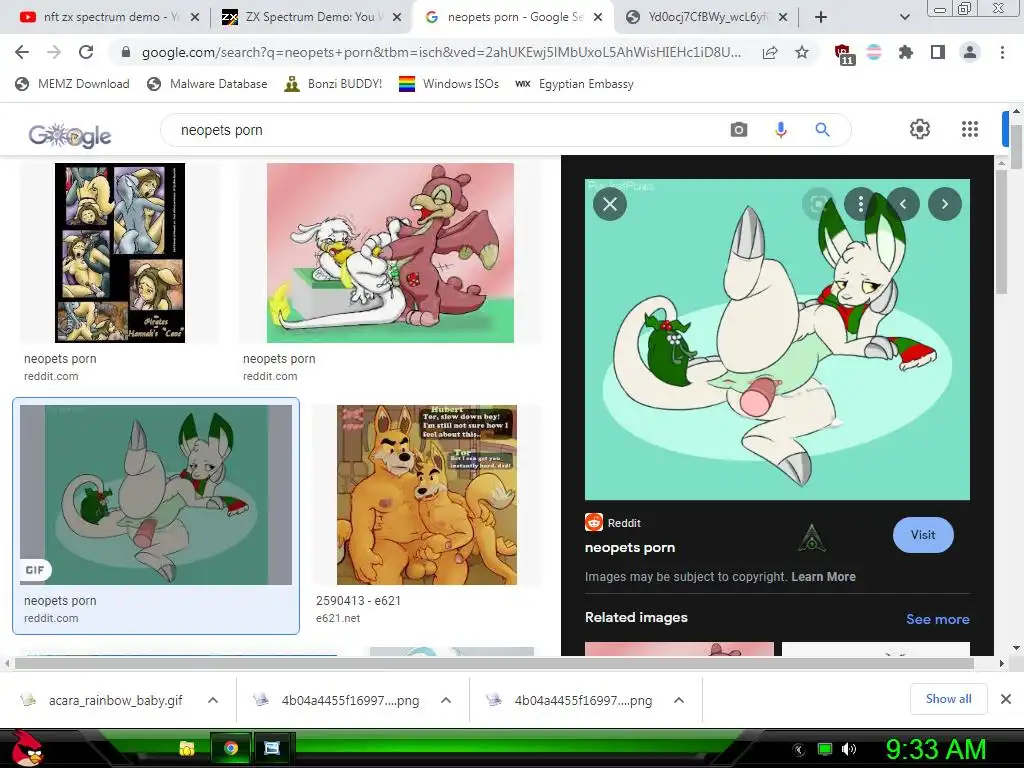This screenshot has height=768, width=1024.
Task: Bookmark this page with the star icon
Action: tap(802, 52)
